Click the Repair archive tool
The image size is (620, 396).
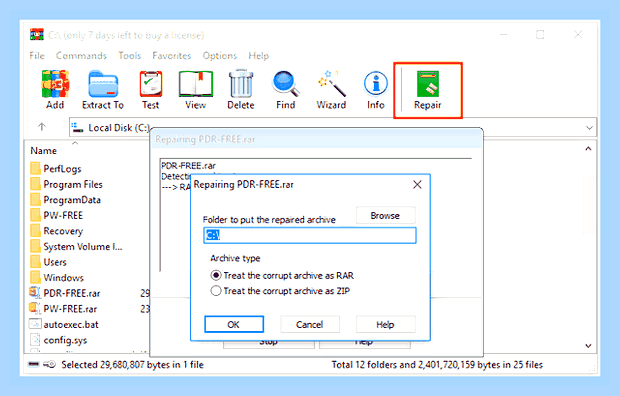pyautogui.click(x=427, y=90)
